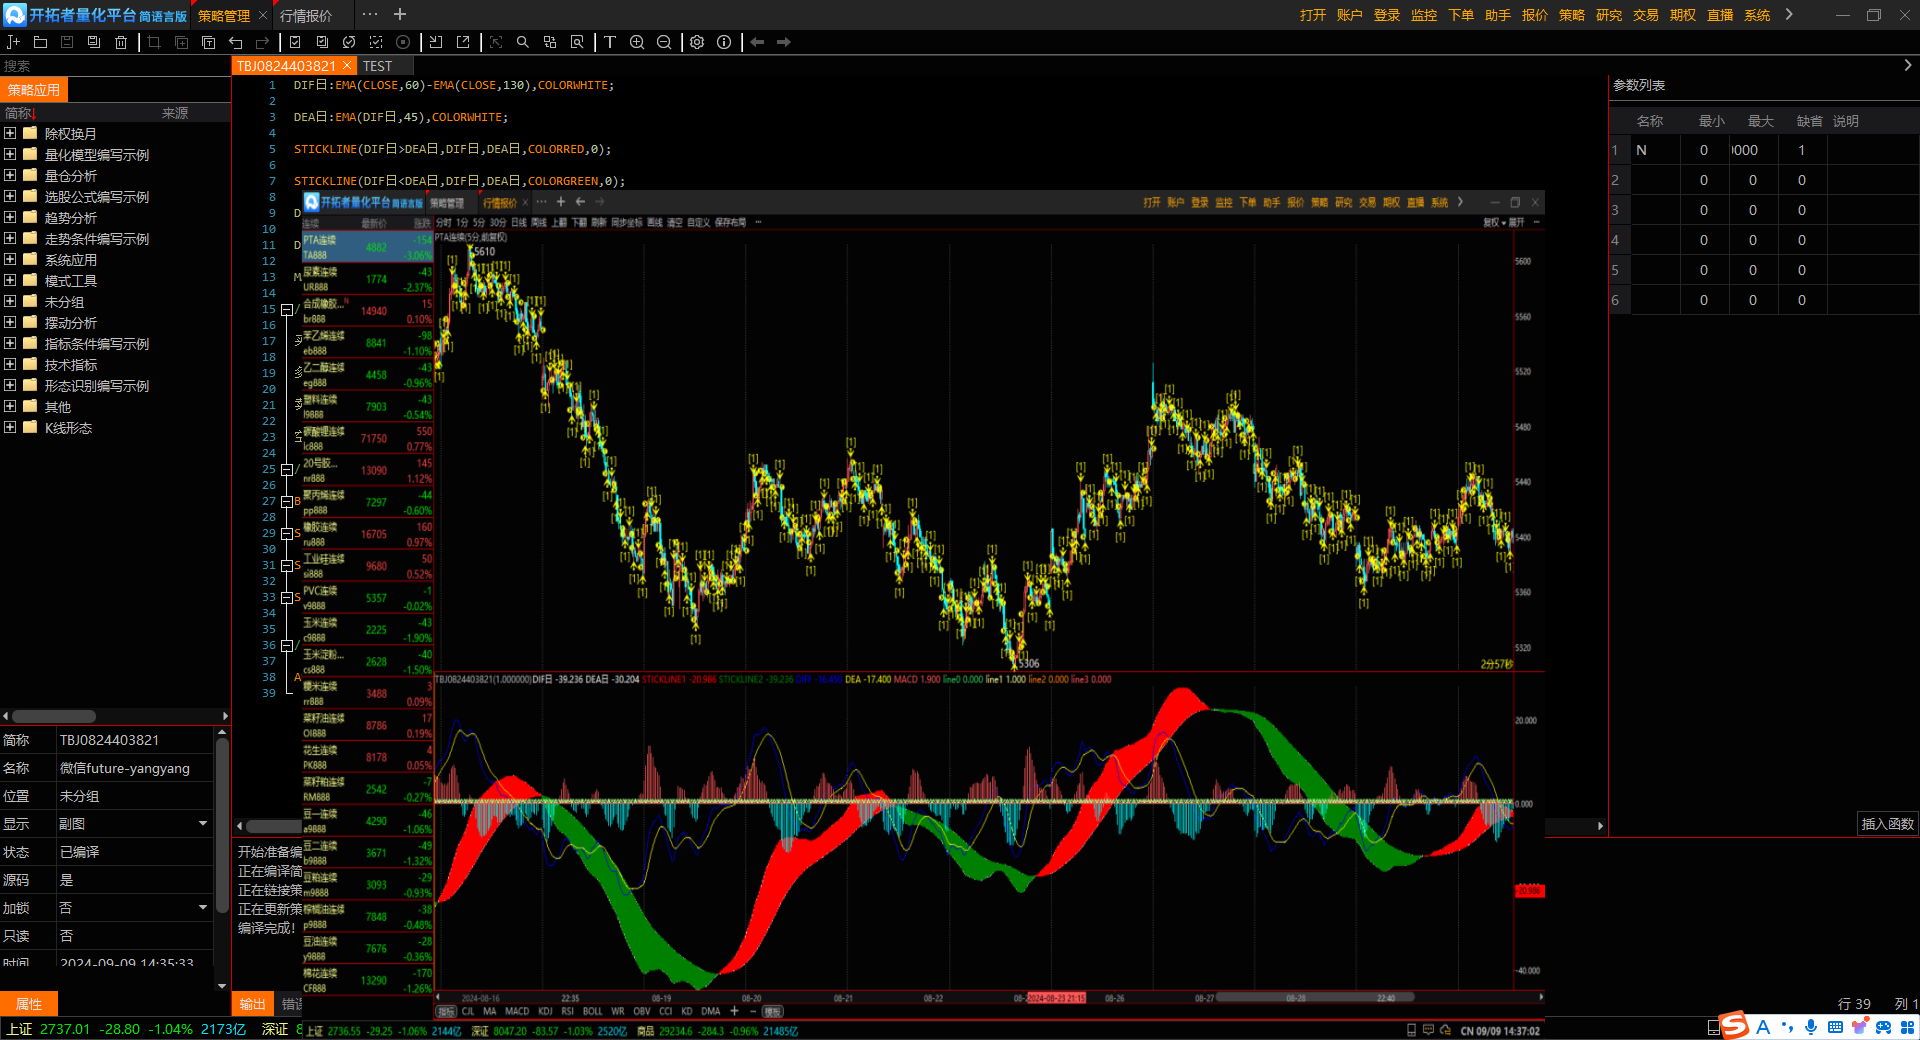Click the BOLL indicator button under chart
1920x1040 pixels.
(x=592, y=1012)
